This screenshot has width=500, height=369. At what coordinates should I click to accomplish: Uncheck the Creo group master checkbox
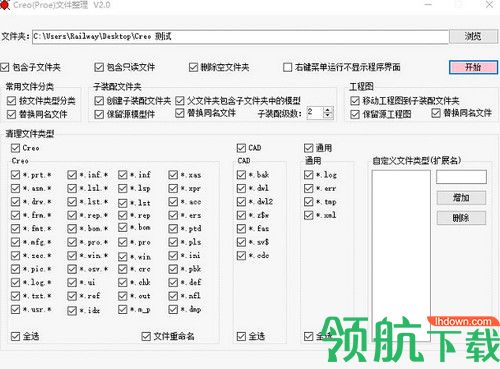click(15, 148)
